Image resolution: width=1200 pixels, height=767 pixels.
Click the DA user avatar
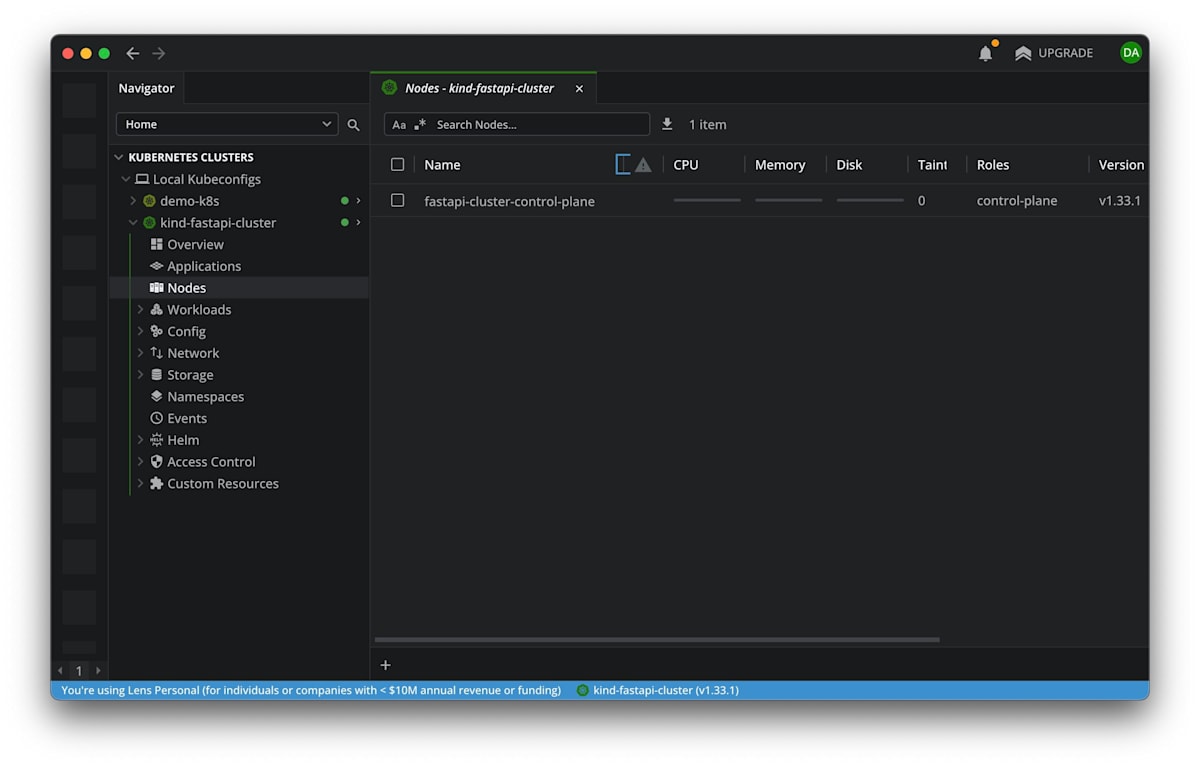pos(1130,53)
